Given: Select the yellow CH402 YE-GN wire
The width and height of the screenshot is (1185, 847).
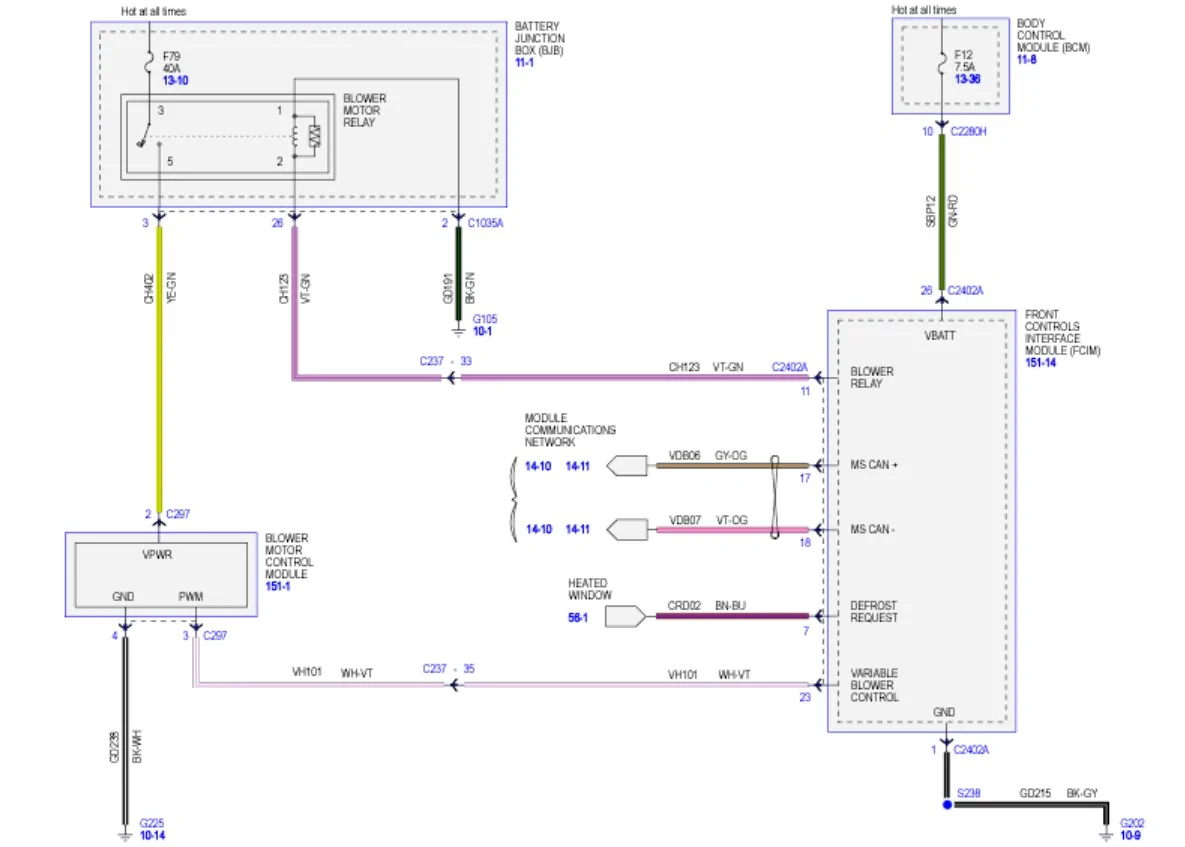Looking at the screenshot, I should coord(159,369).
